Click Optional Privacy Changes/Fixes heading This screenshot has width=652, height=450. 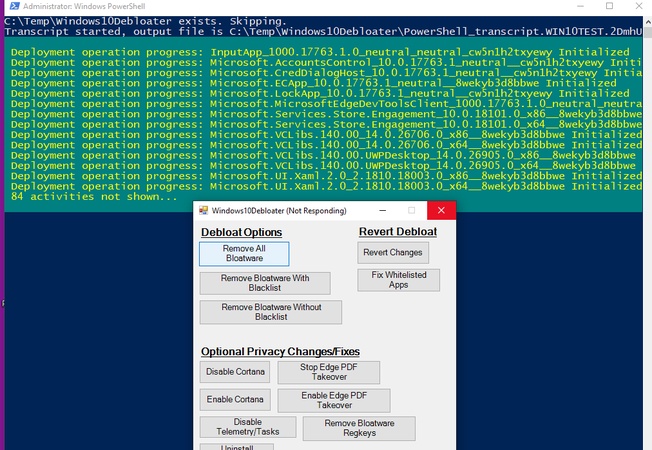[280, 351]
